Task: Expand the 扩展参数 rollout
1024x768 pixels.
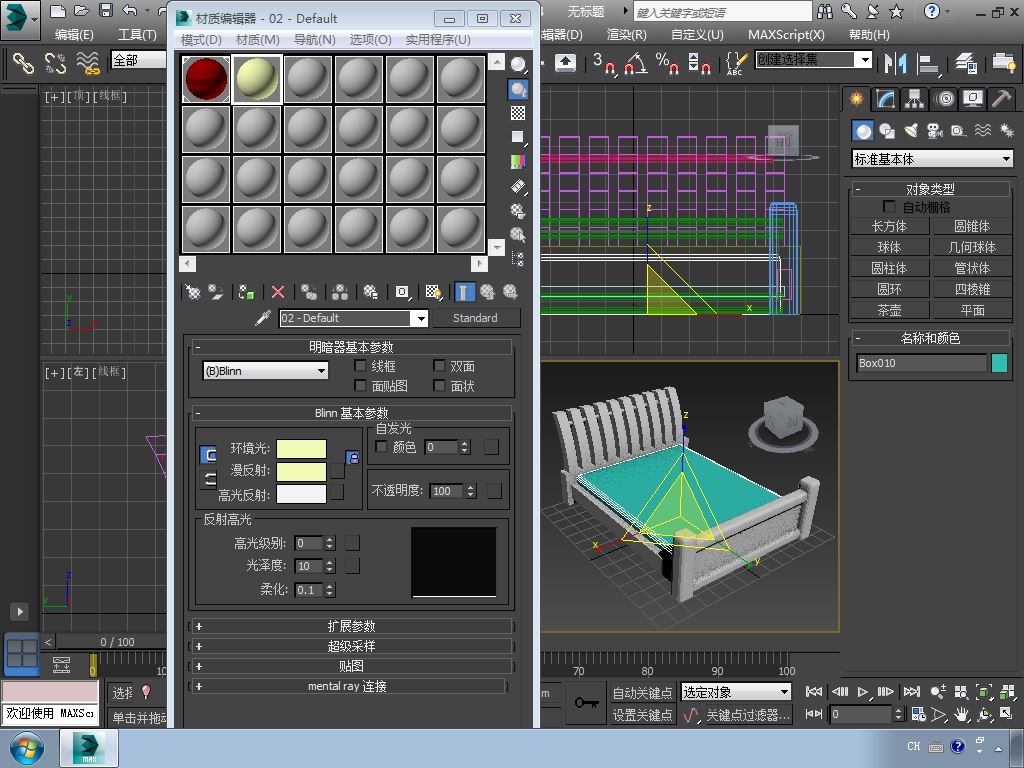Action: 351,626
